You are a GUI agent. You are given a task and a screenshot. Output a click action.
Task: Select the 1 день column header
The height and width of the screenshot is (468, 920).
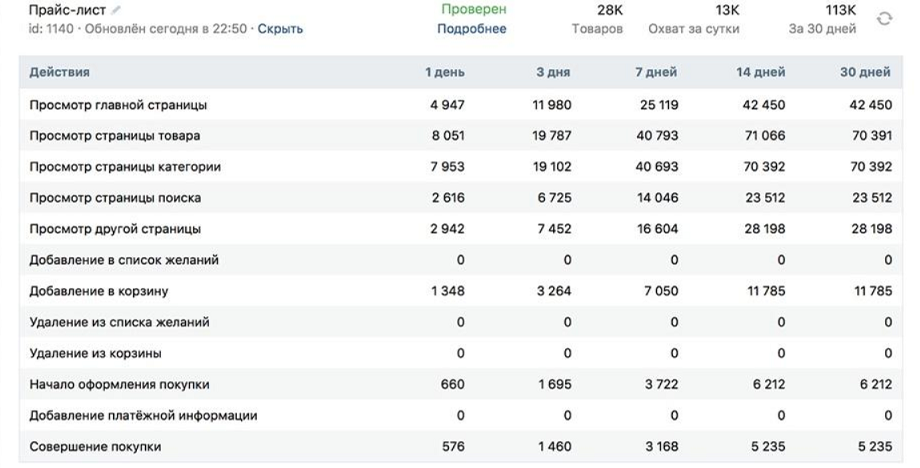[x=445, y=72]
